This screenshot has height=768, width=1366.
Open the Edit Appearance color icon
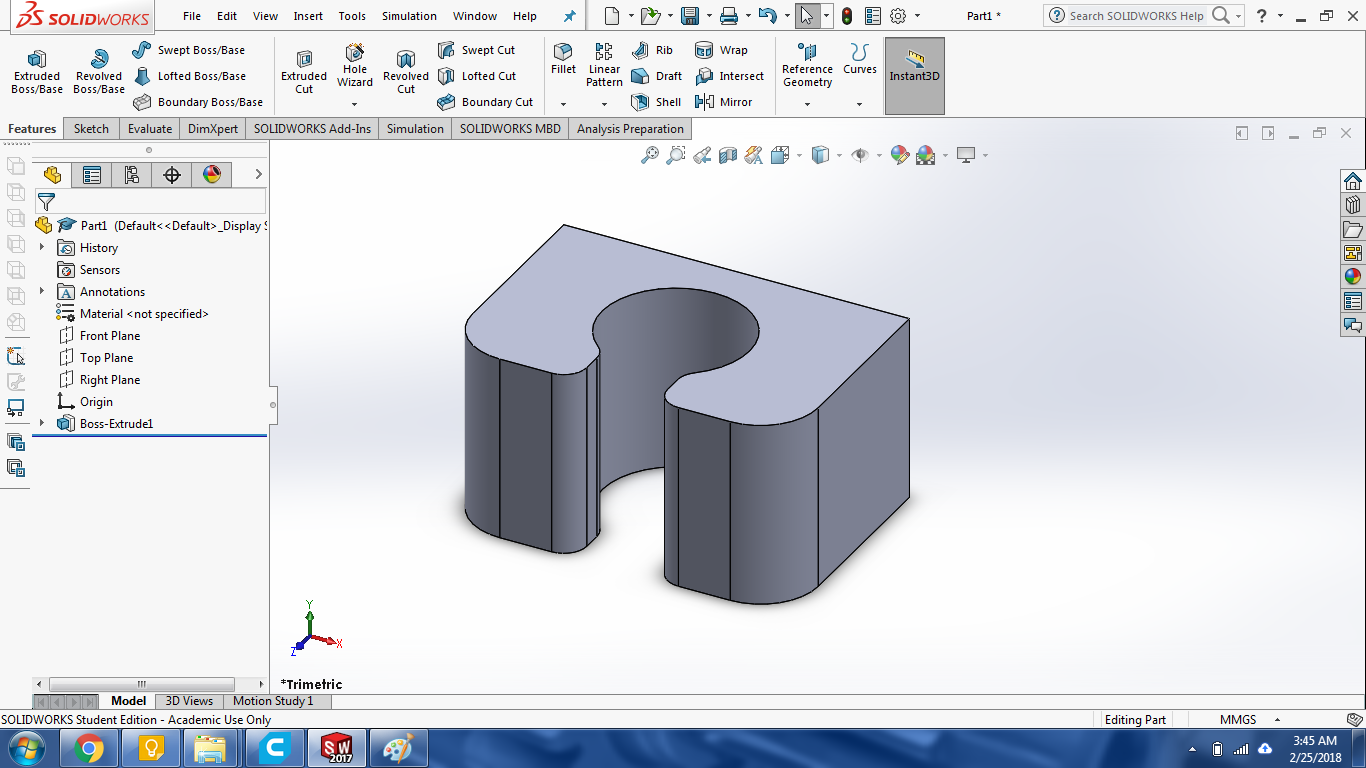pyautogui.click(x=899, y=155)
